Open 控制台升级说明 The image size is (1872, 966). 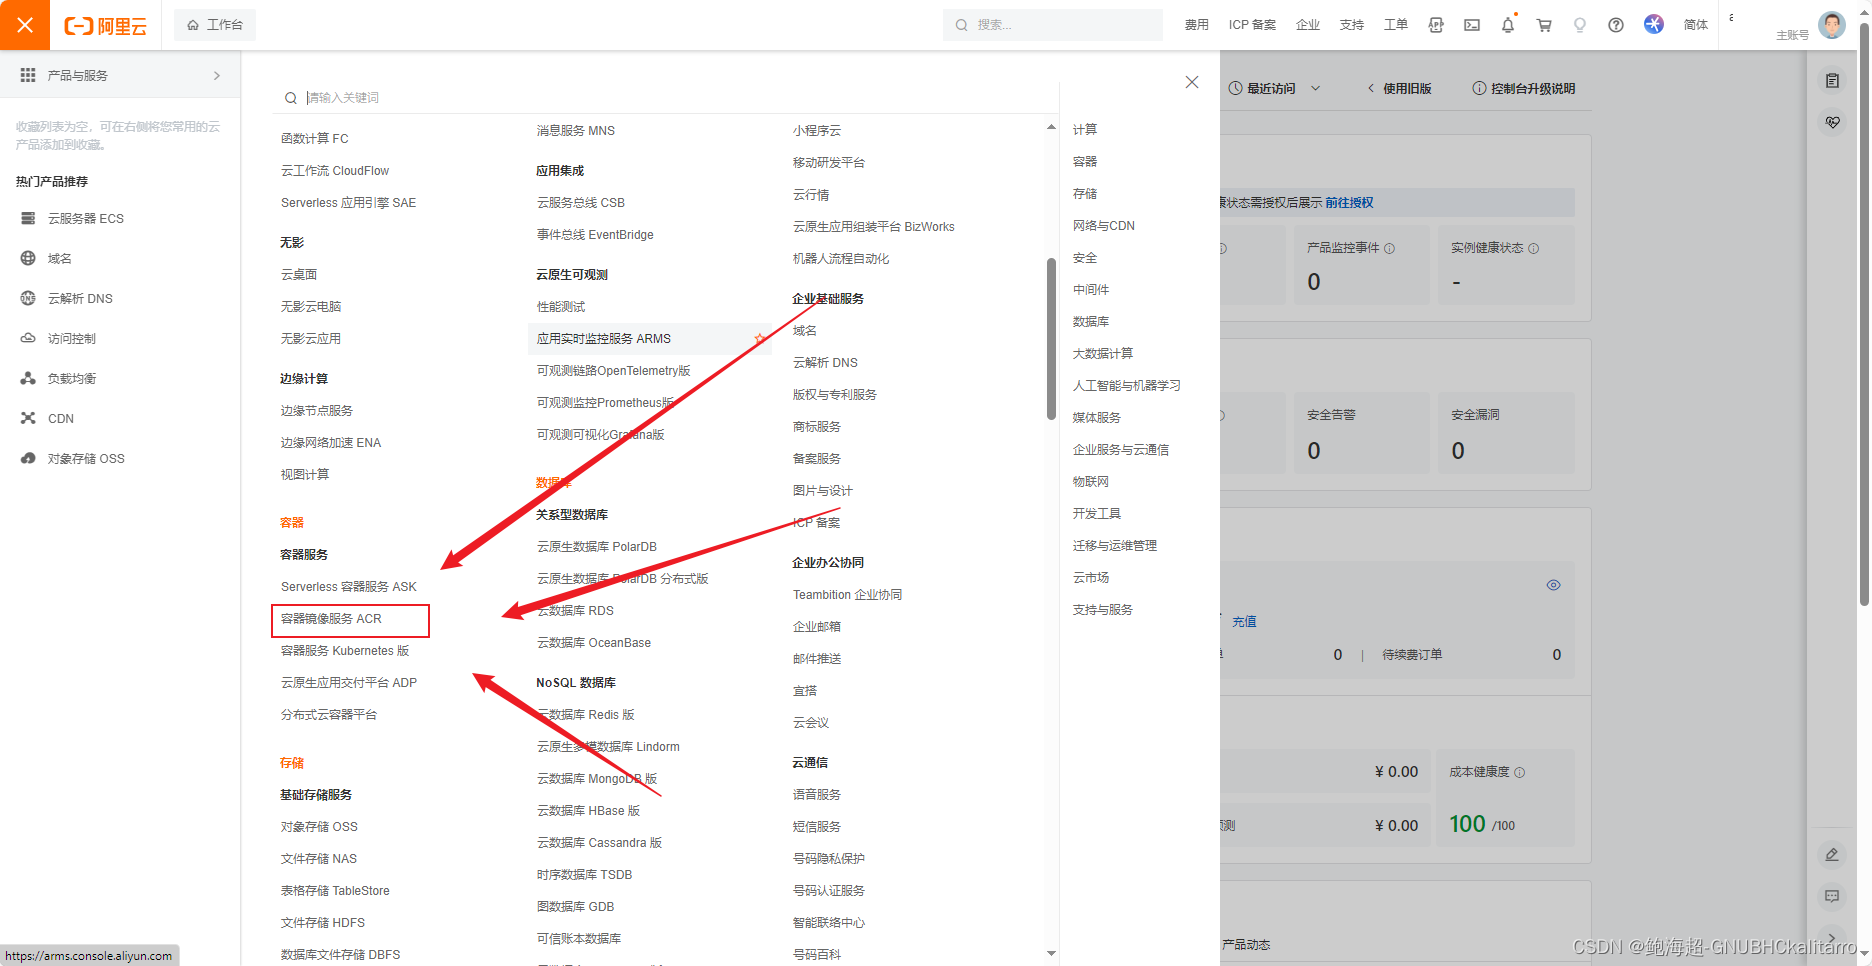click(1524, 88)
